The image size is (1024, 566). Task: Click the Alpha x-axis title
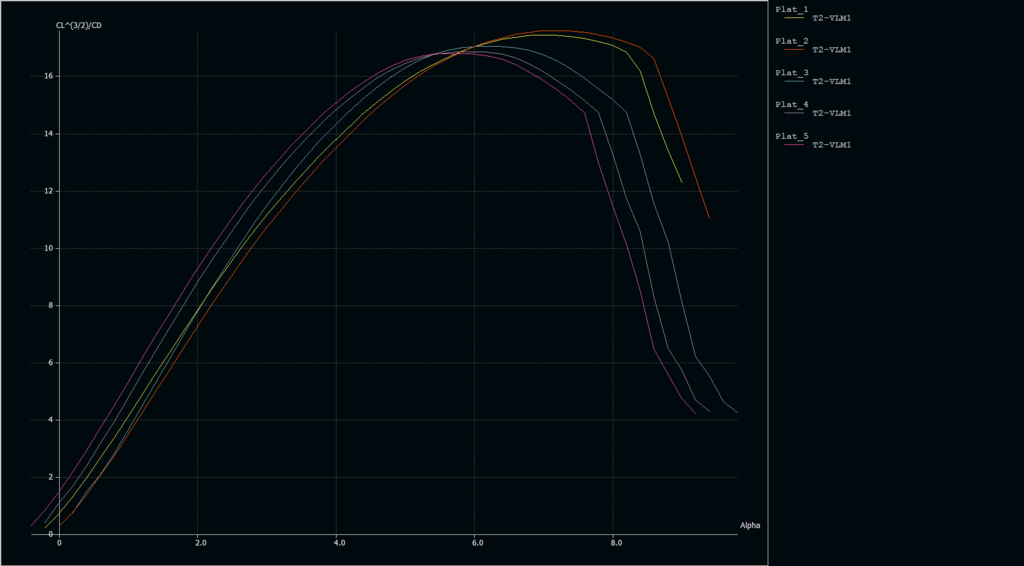pos(750,525)
